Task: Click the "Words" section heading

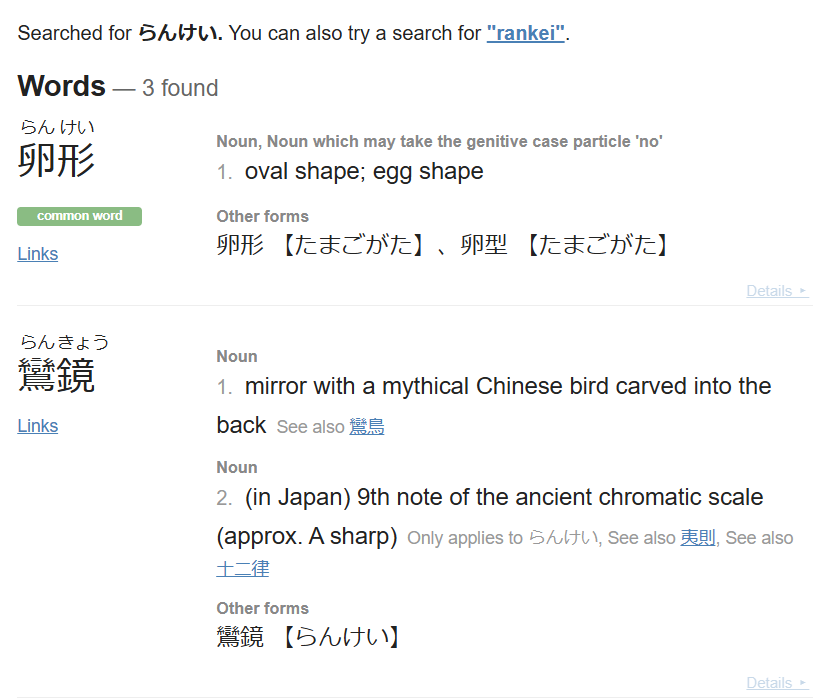Action: (x=61, y=87)
